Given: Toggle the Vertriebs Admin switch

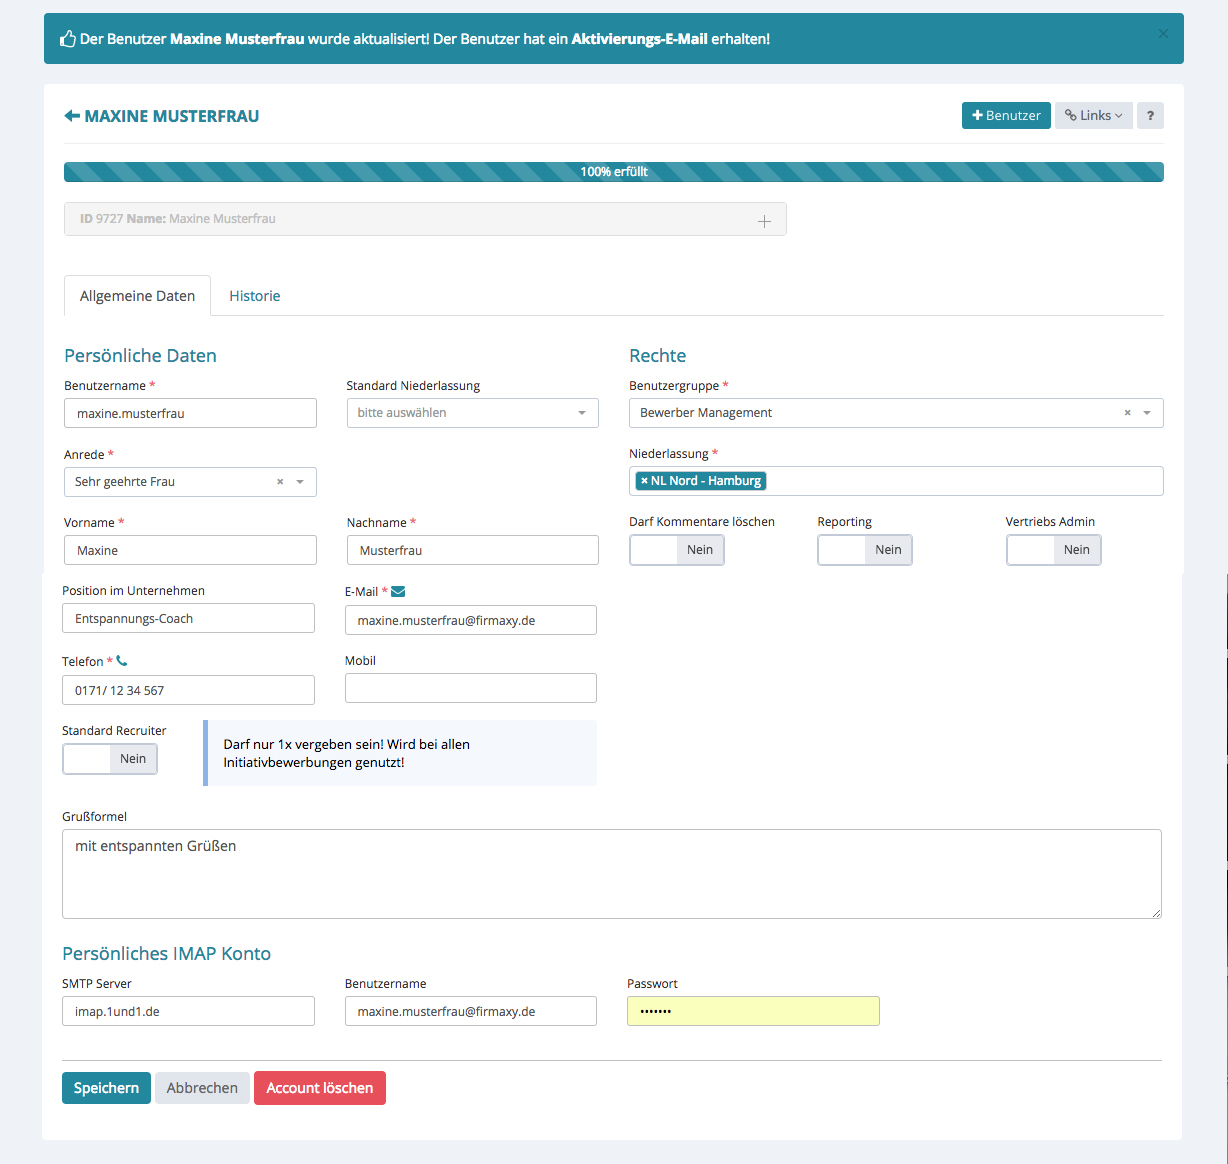Looking at the screenshot, I should click(x=1053, y=550).
